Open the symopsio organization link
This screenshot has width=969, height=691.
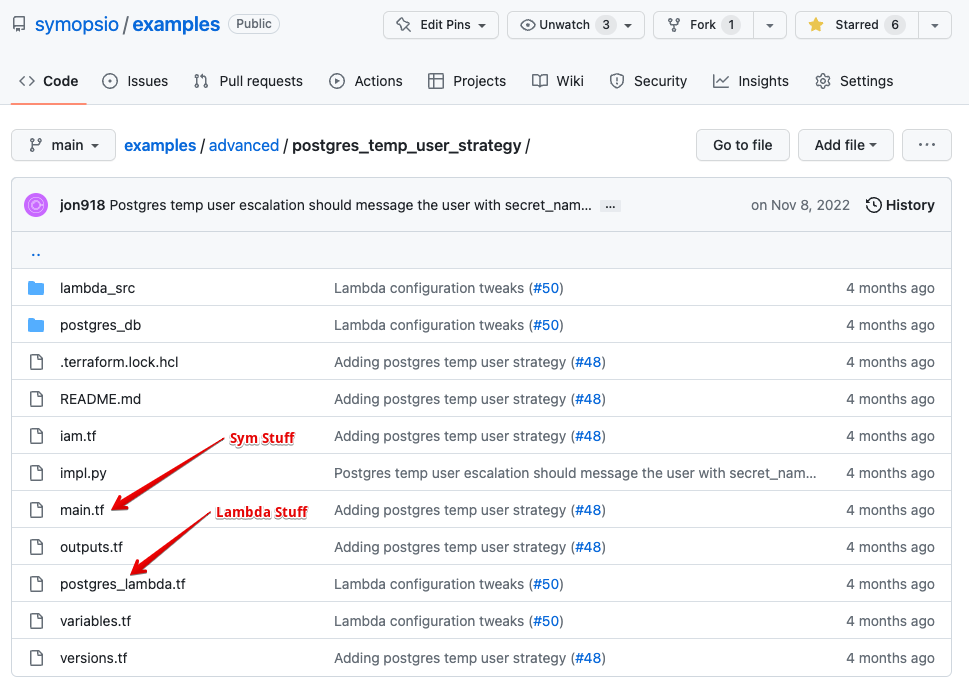[x=77, y=25]
